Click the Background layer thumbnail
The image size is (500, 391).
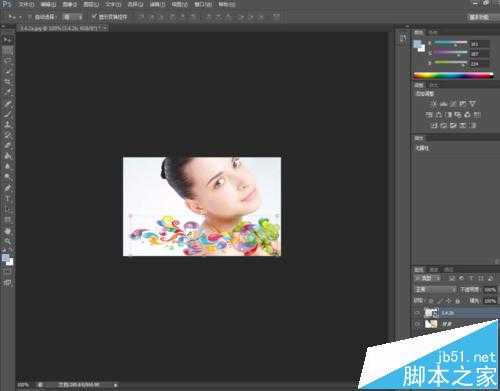pyautogui.click(x=431, y=324)
